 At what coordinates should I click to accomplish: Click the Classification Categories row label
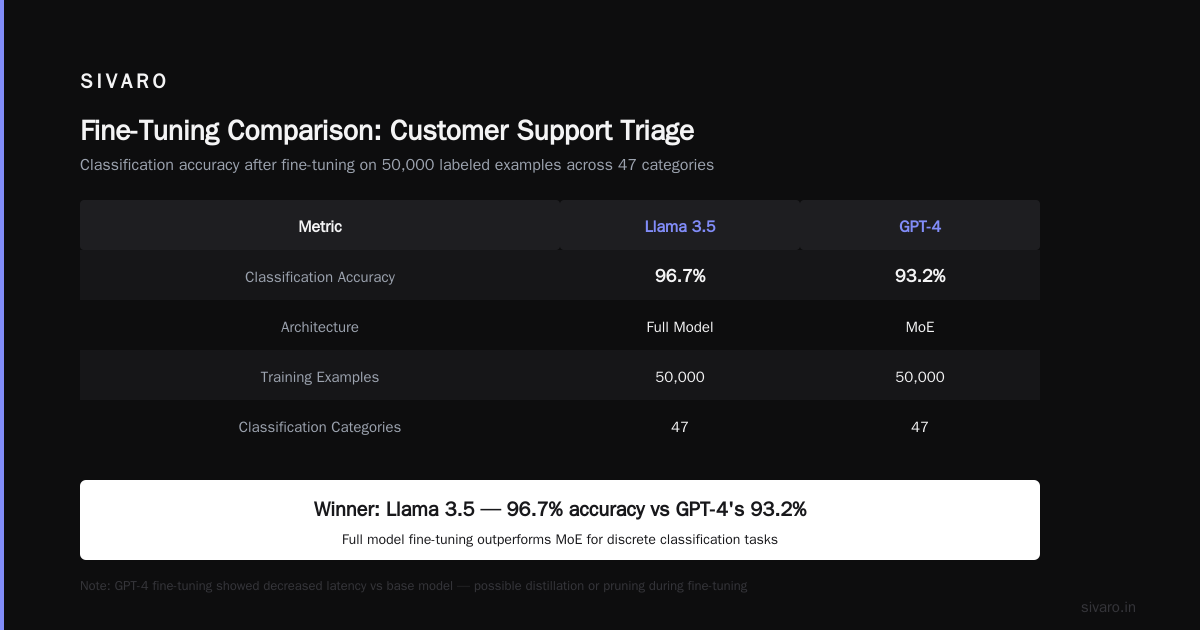(x=320, y=427)
